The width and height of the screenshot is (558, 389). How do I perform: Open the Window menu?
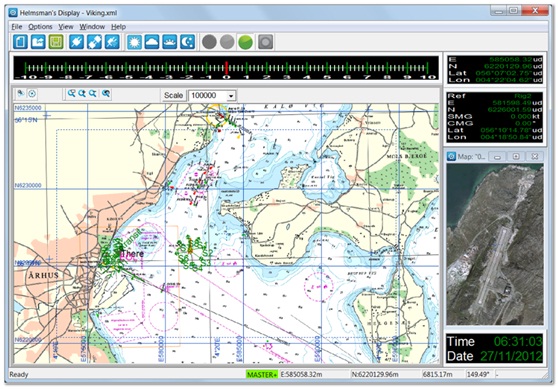pyautogui.click(x=92, y=27)
